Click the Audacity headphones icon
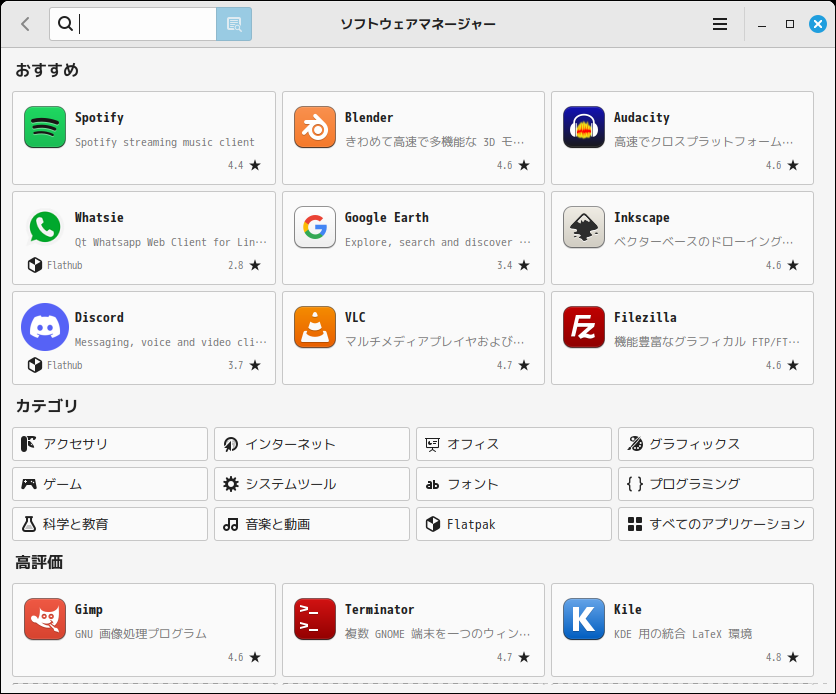Screen dimensions: 836x694 [584, 127]
